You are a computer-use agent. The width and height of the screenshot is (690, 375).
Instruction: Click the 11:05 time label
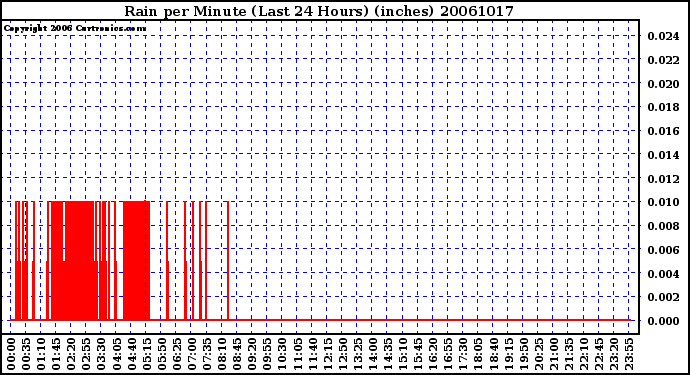pos(297,354)
